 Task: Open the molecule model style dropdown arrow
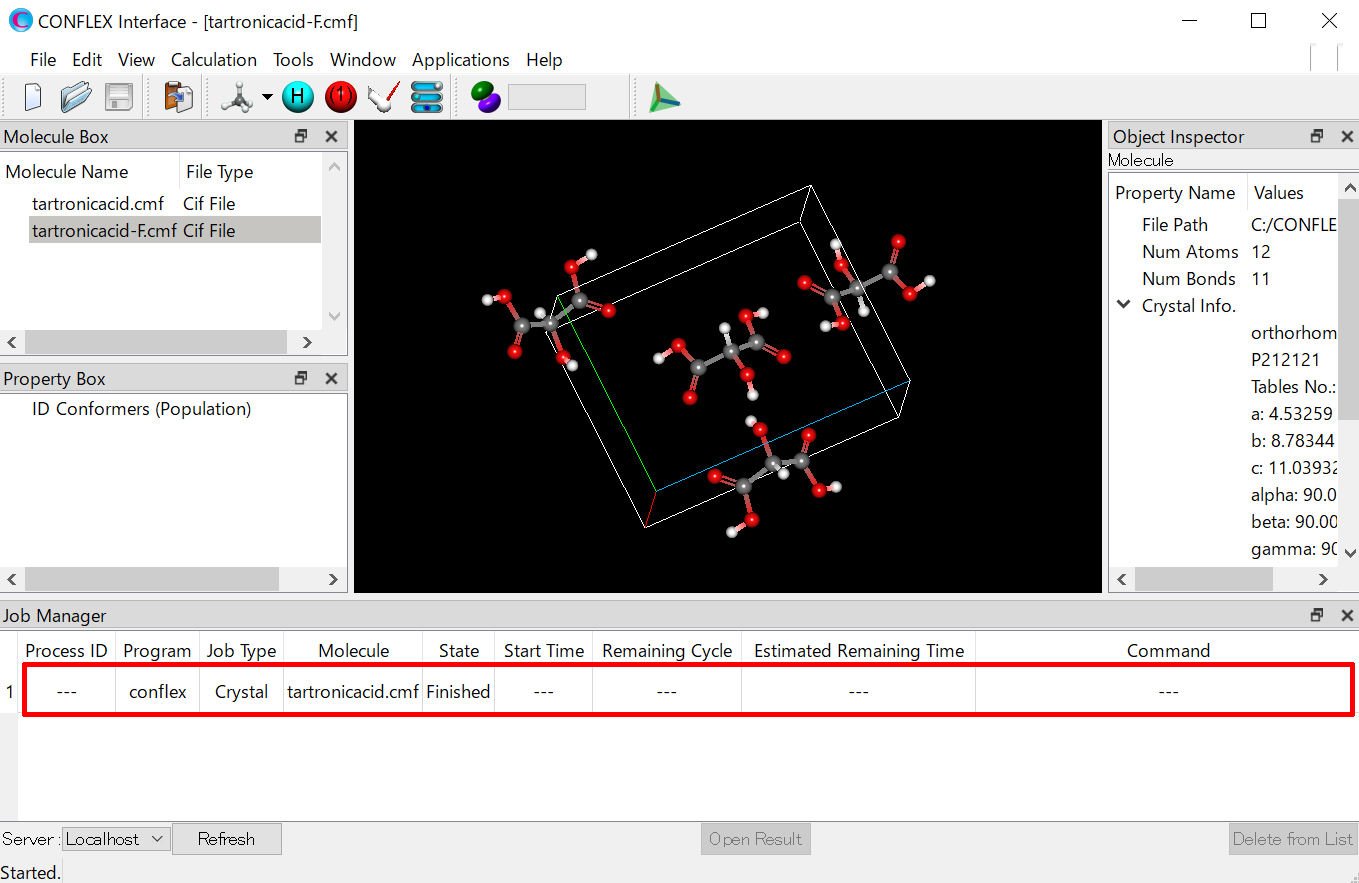(267, 97)
